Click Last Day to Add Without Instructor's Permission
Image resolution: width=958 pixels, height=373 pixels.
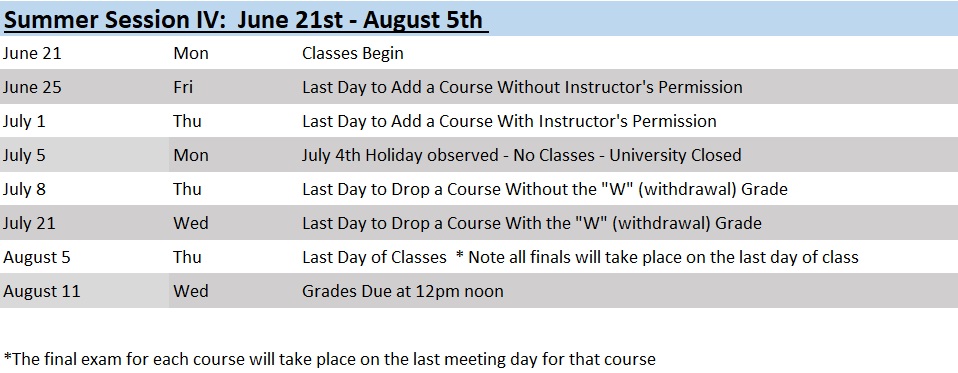(522, 87)
